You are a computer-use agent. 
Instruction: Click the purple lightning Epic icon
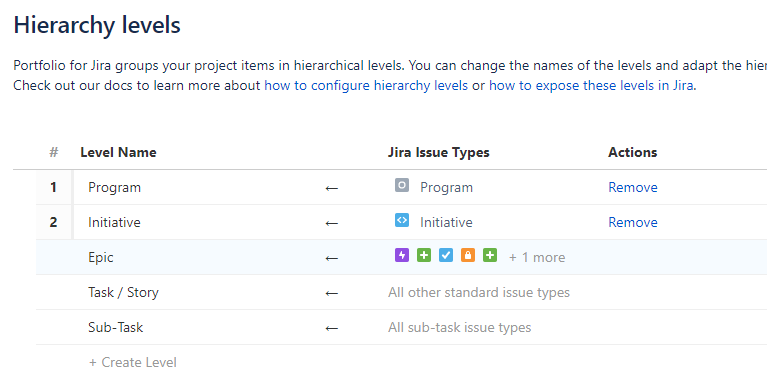(x=402, y=255)
